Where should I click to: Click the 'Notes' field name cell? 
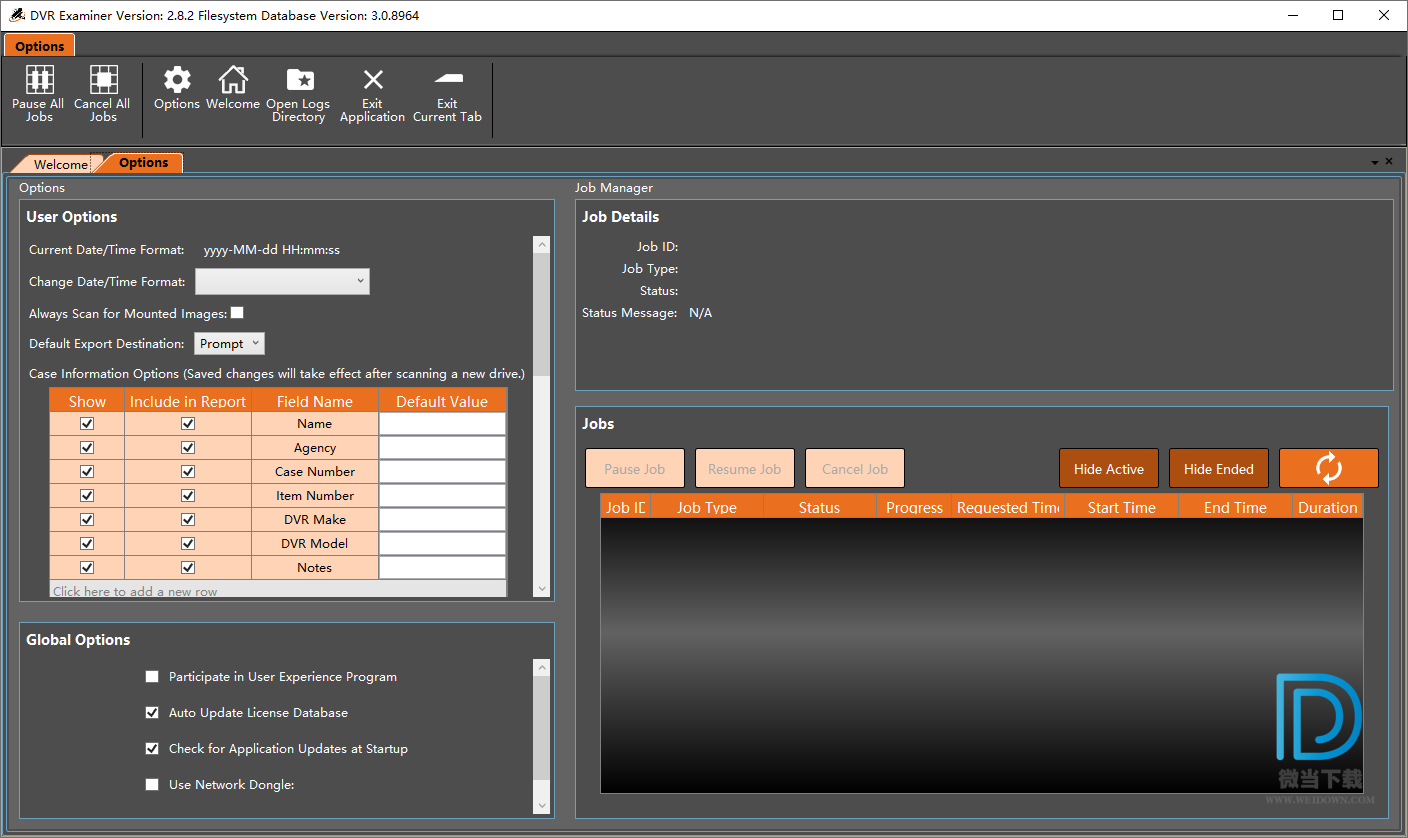point(315,568)
